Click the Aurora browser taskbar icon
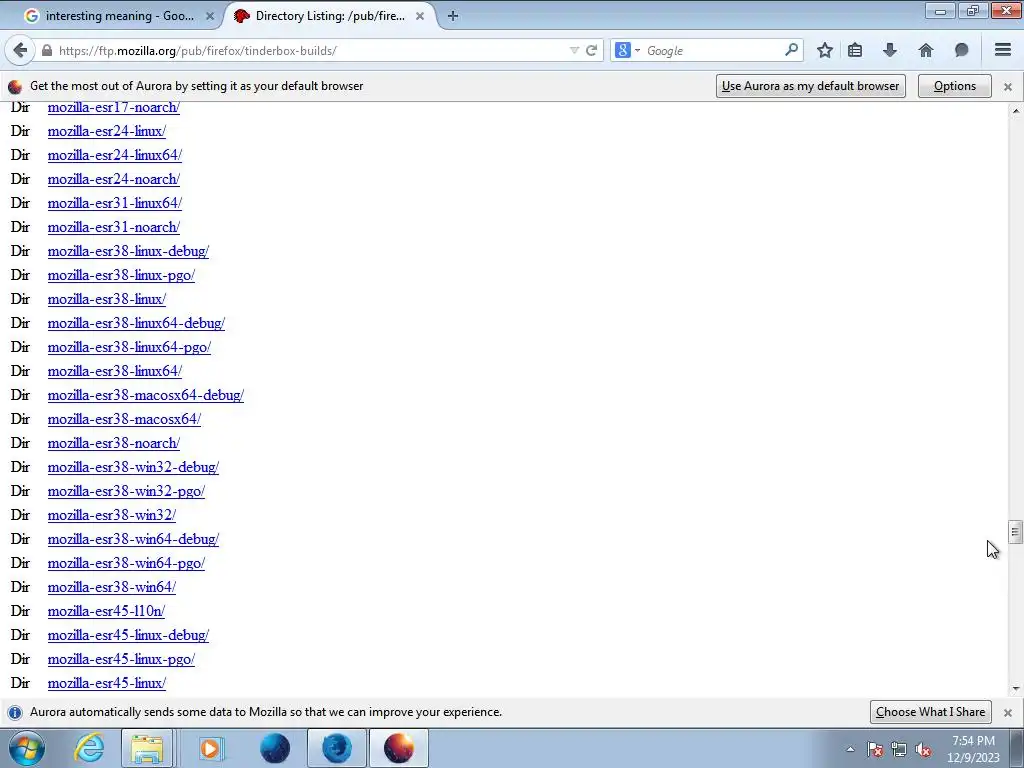The height and width of the screenshot is (768, 1024). coord(399,748)
